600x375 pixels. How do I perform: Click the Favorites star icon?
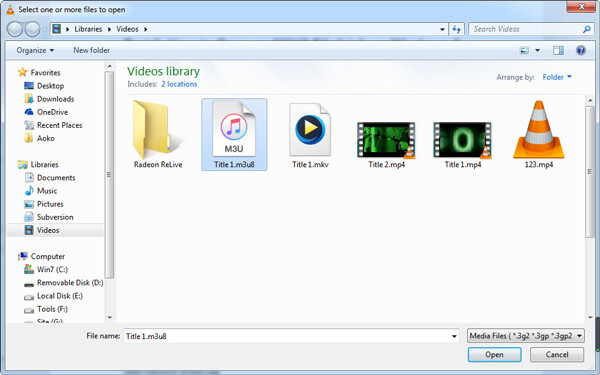tap(23, 72)
